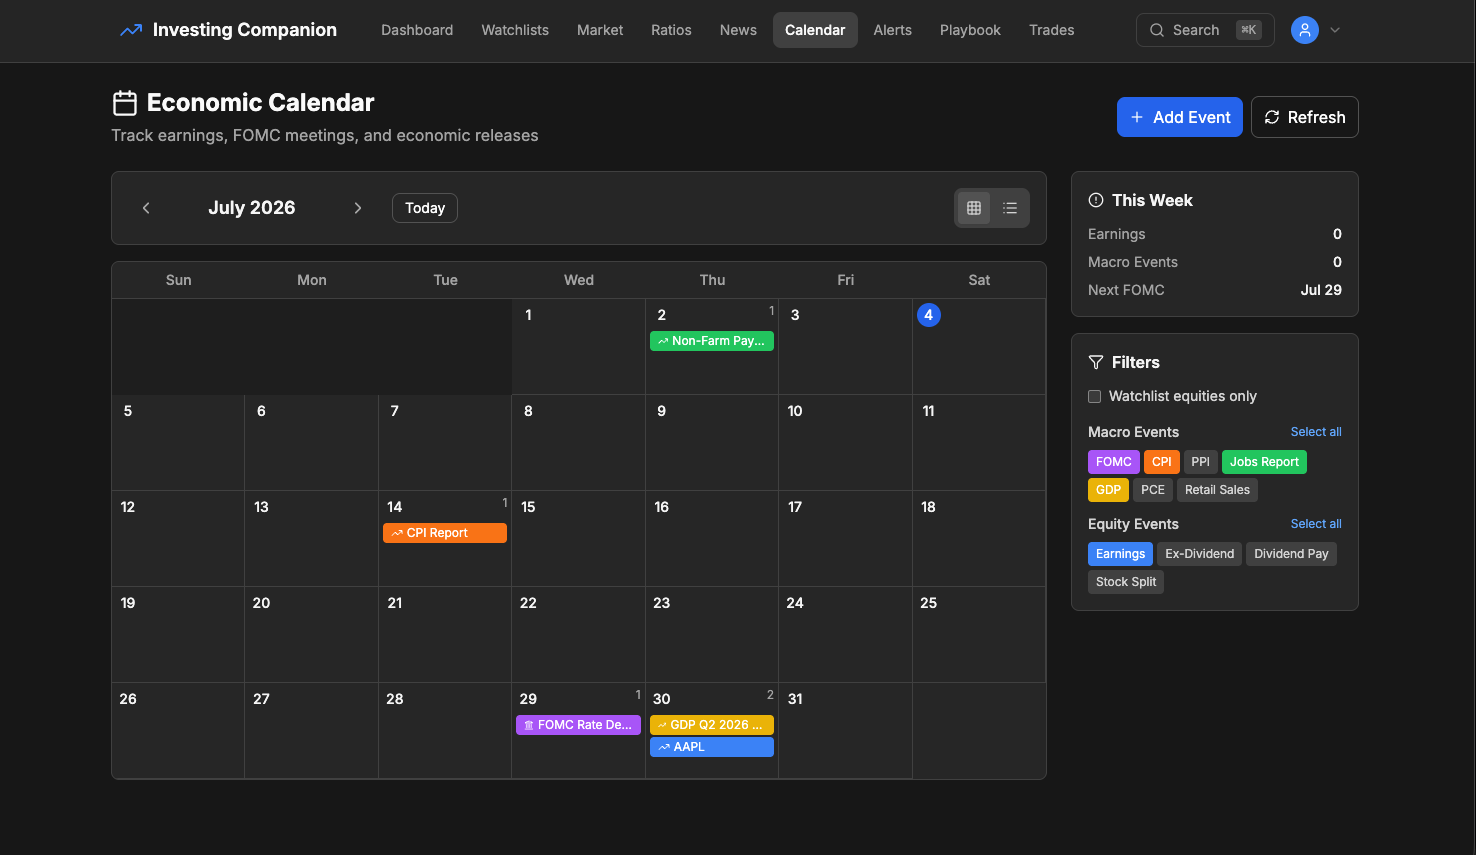This screenshot has height=855, width=1476.
Task: Go to next month arrow
Action: click(358, 208)
